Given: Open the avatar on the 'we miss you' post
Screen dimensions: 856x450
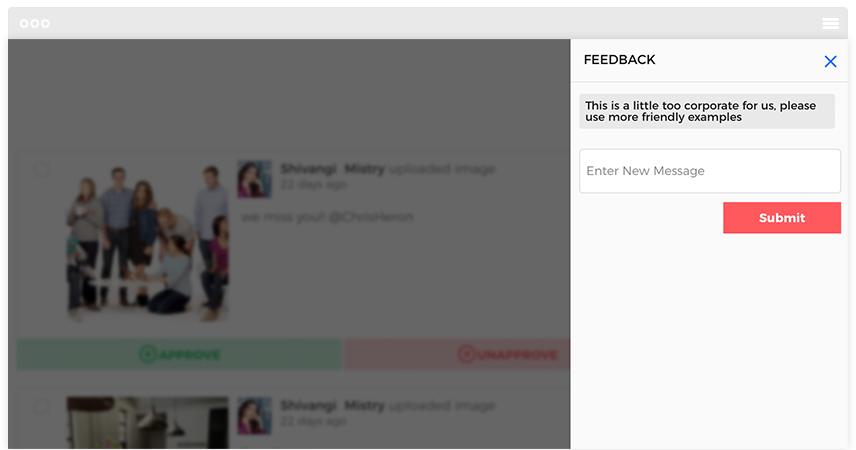Looking at the screenshot, I should click(254, 179).
